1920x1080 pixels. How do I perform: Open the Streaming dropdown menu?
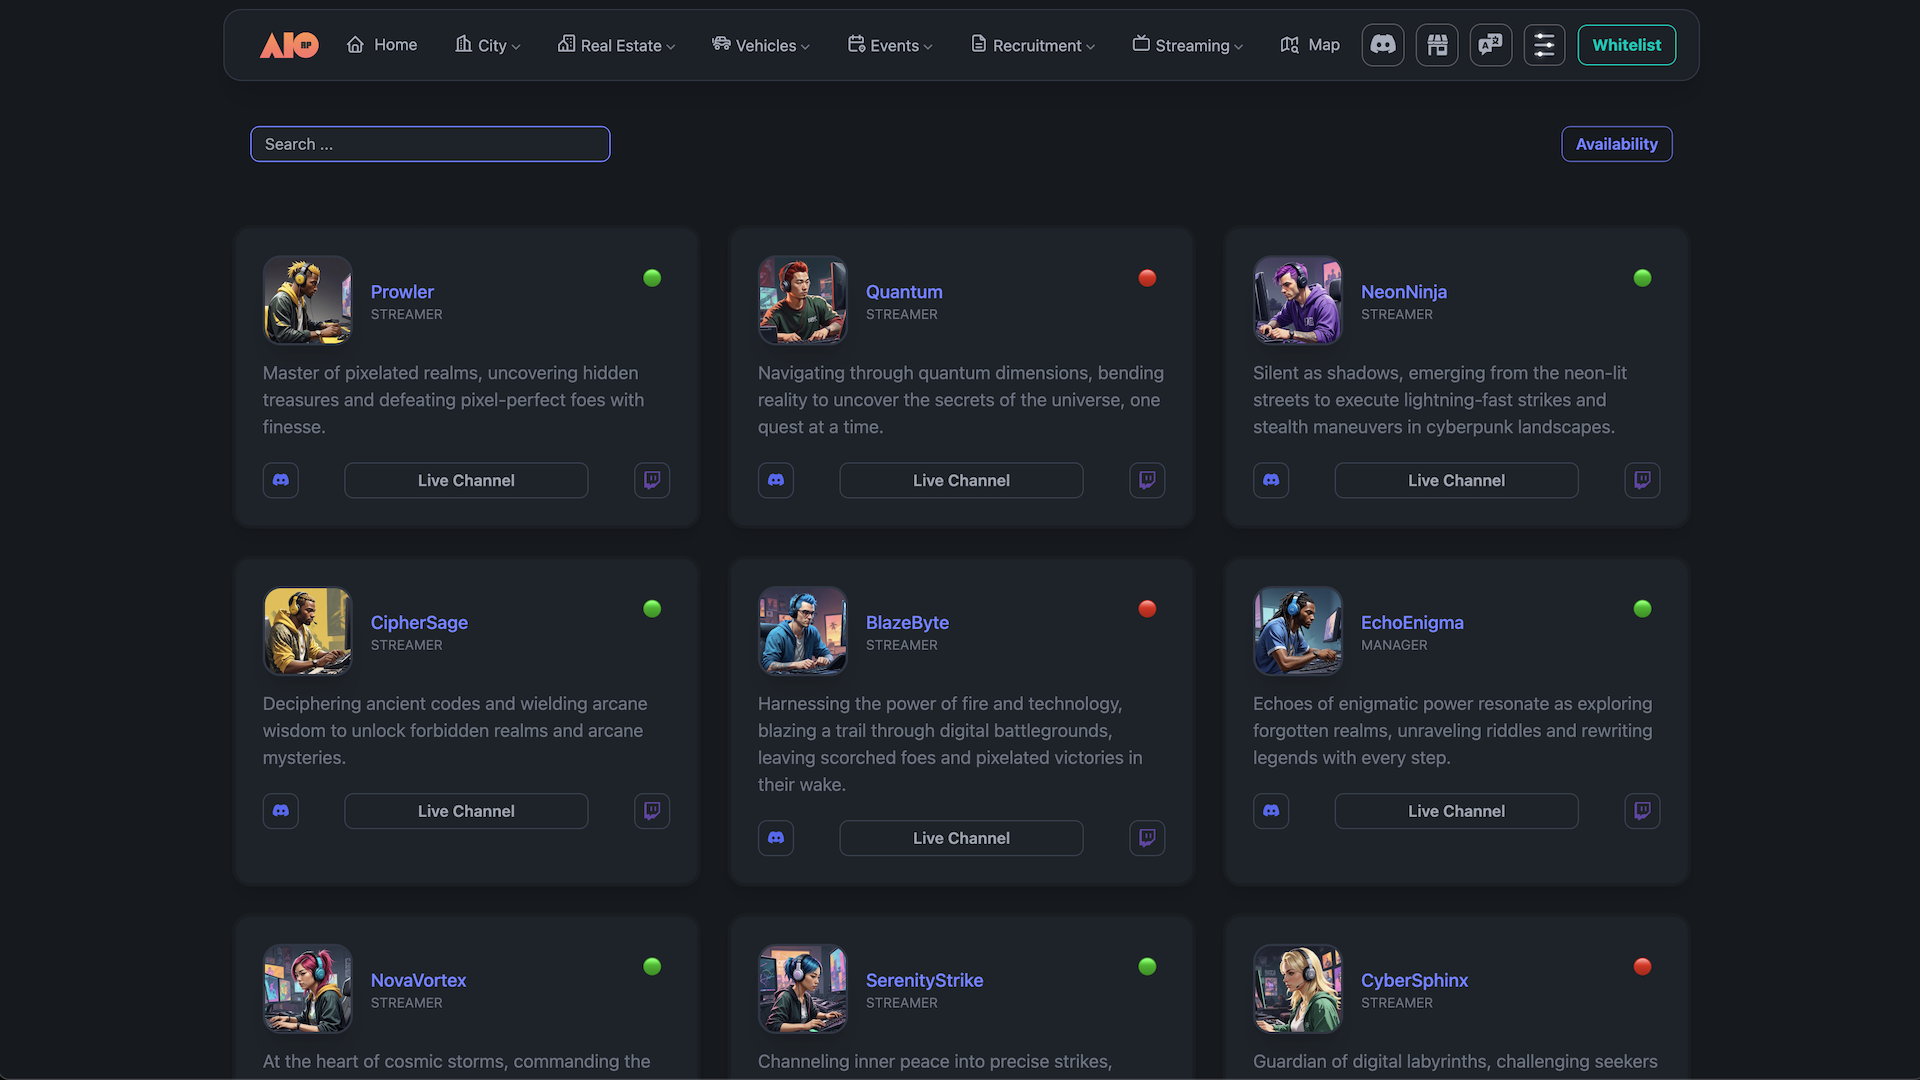click(x=1188, y=45)
